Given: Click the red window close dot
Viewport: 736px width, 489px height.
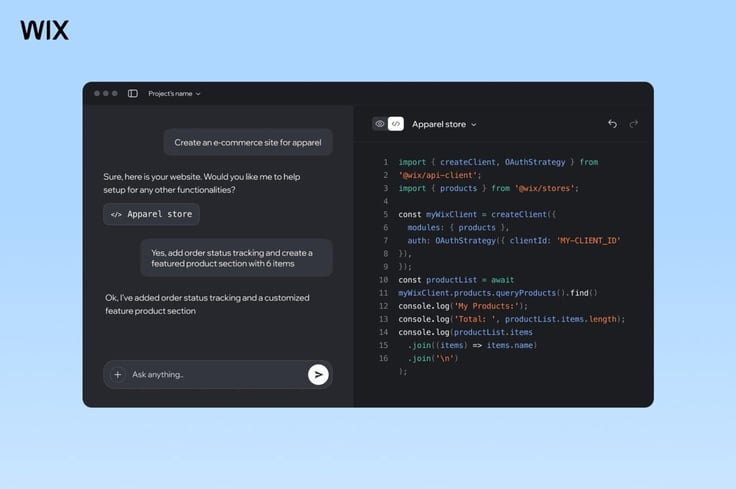Looking at the screenshot, I should click(97, 93).
